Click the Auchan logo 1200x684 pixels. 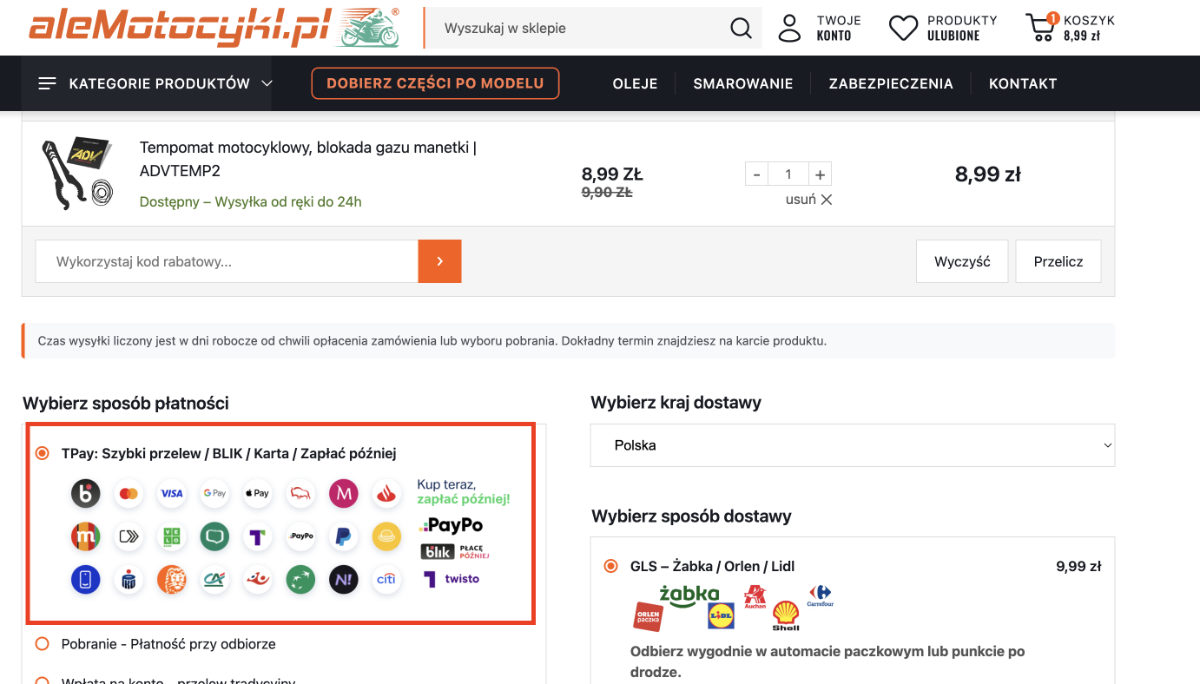[755, 598]
